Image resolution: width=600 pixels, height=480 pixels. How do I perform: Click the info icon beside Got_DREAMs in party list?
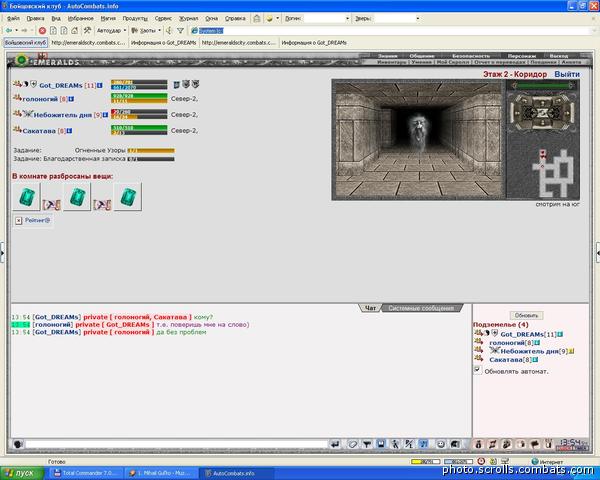pos(100,85)
